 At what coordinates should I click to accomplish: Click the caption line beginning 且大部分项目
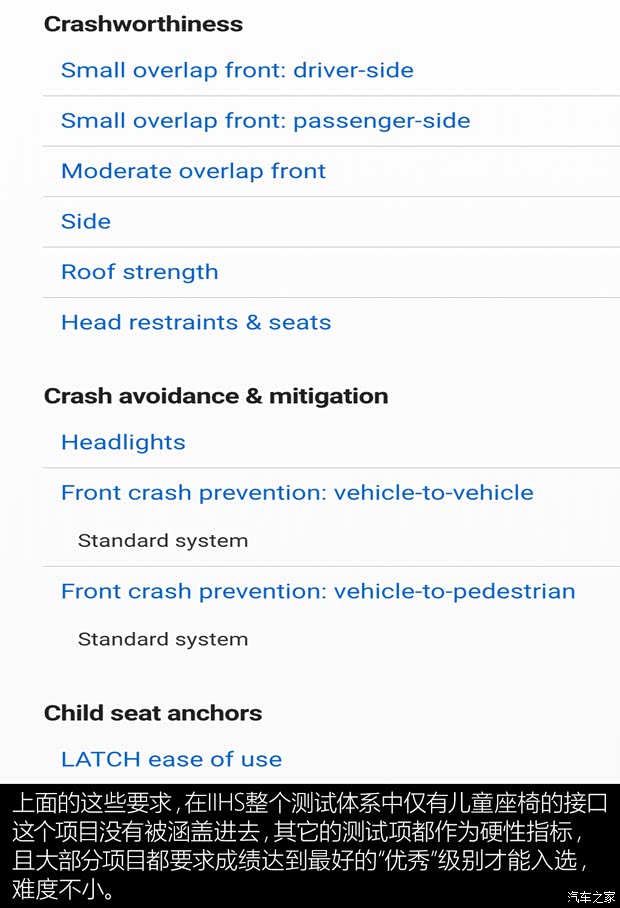(x=300, y=861)
